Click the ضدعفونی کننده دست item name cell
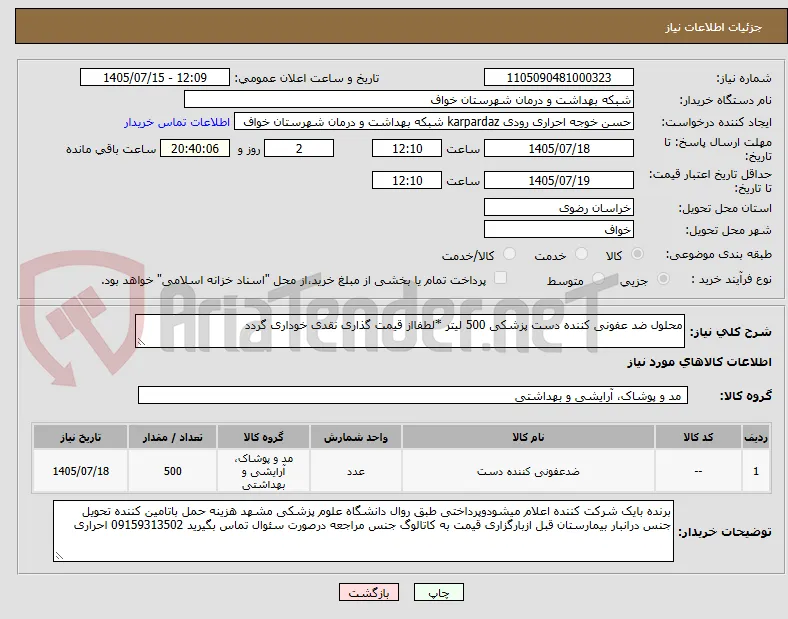 pos(528,471)
